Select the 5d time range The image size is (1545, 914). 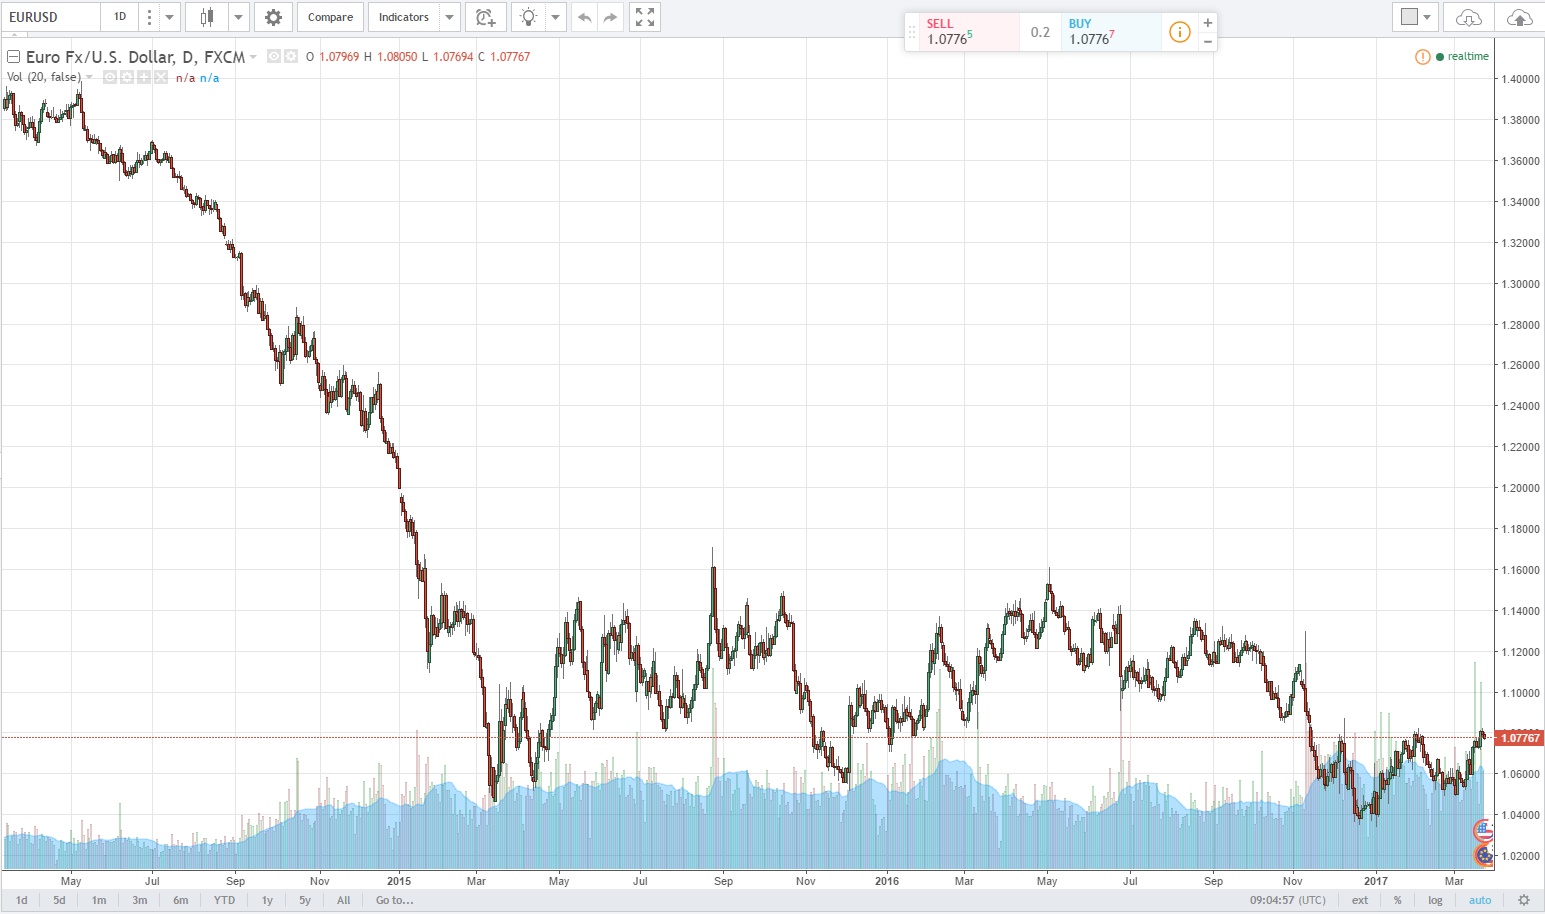click(59, 900)
